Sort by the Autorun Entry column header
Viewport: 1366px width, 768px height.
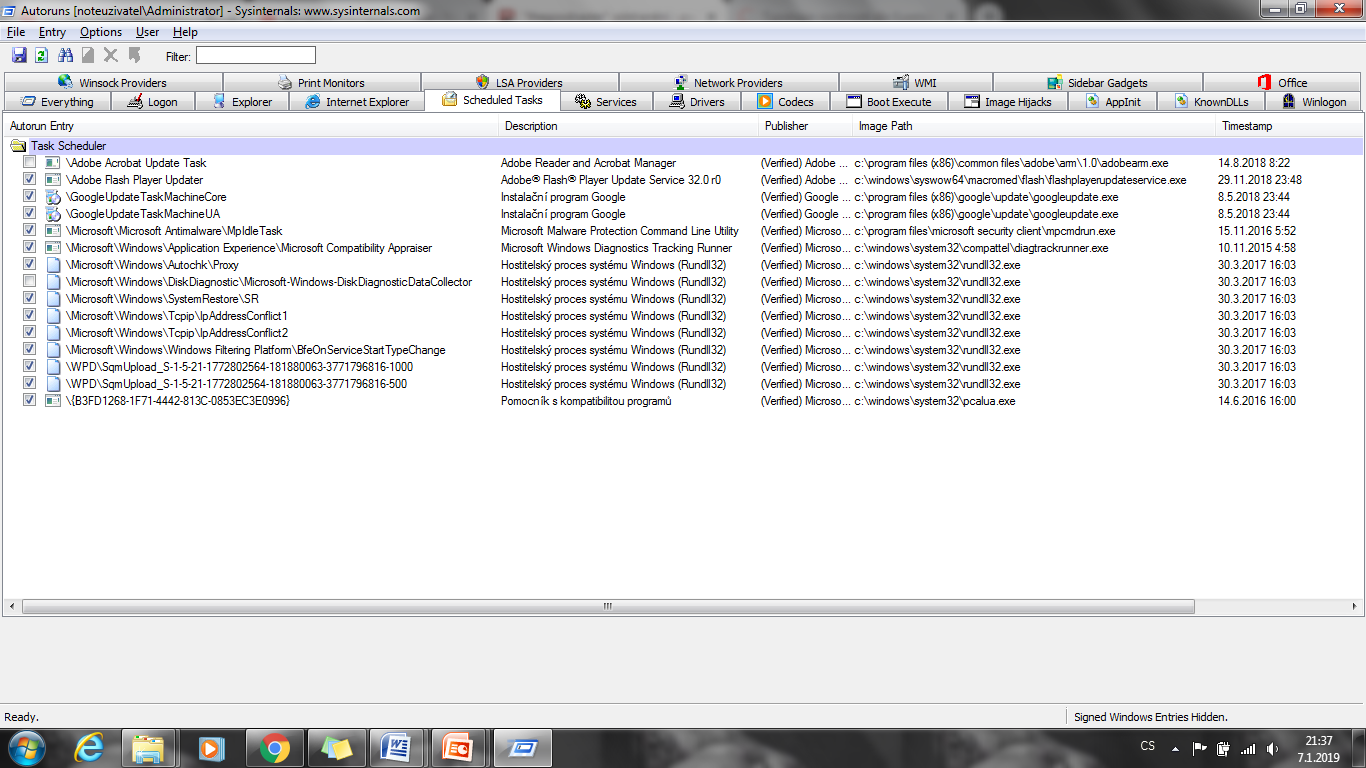251,126
